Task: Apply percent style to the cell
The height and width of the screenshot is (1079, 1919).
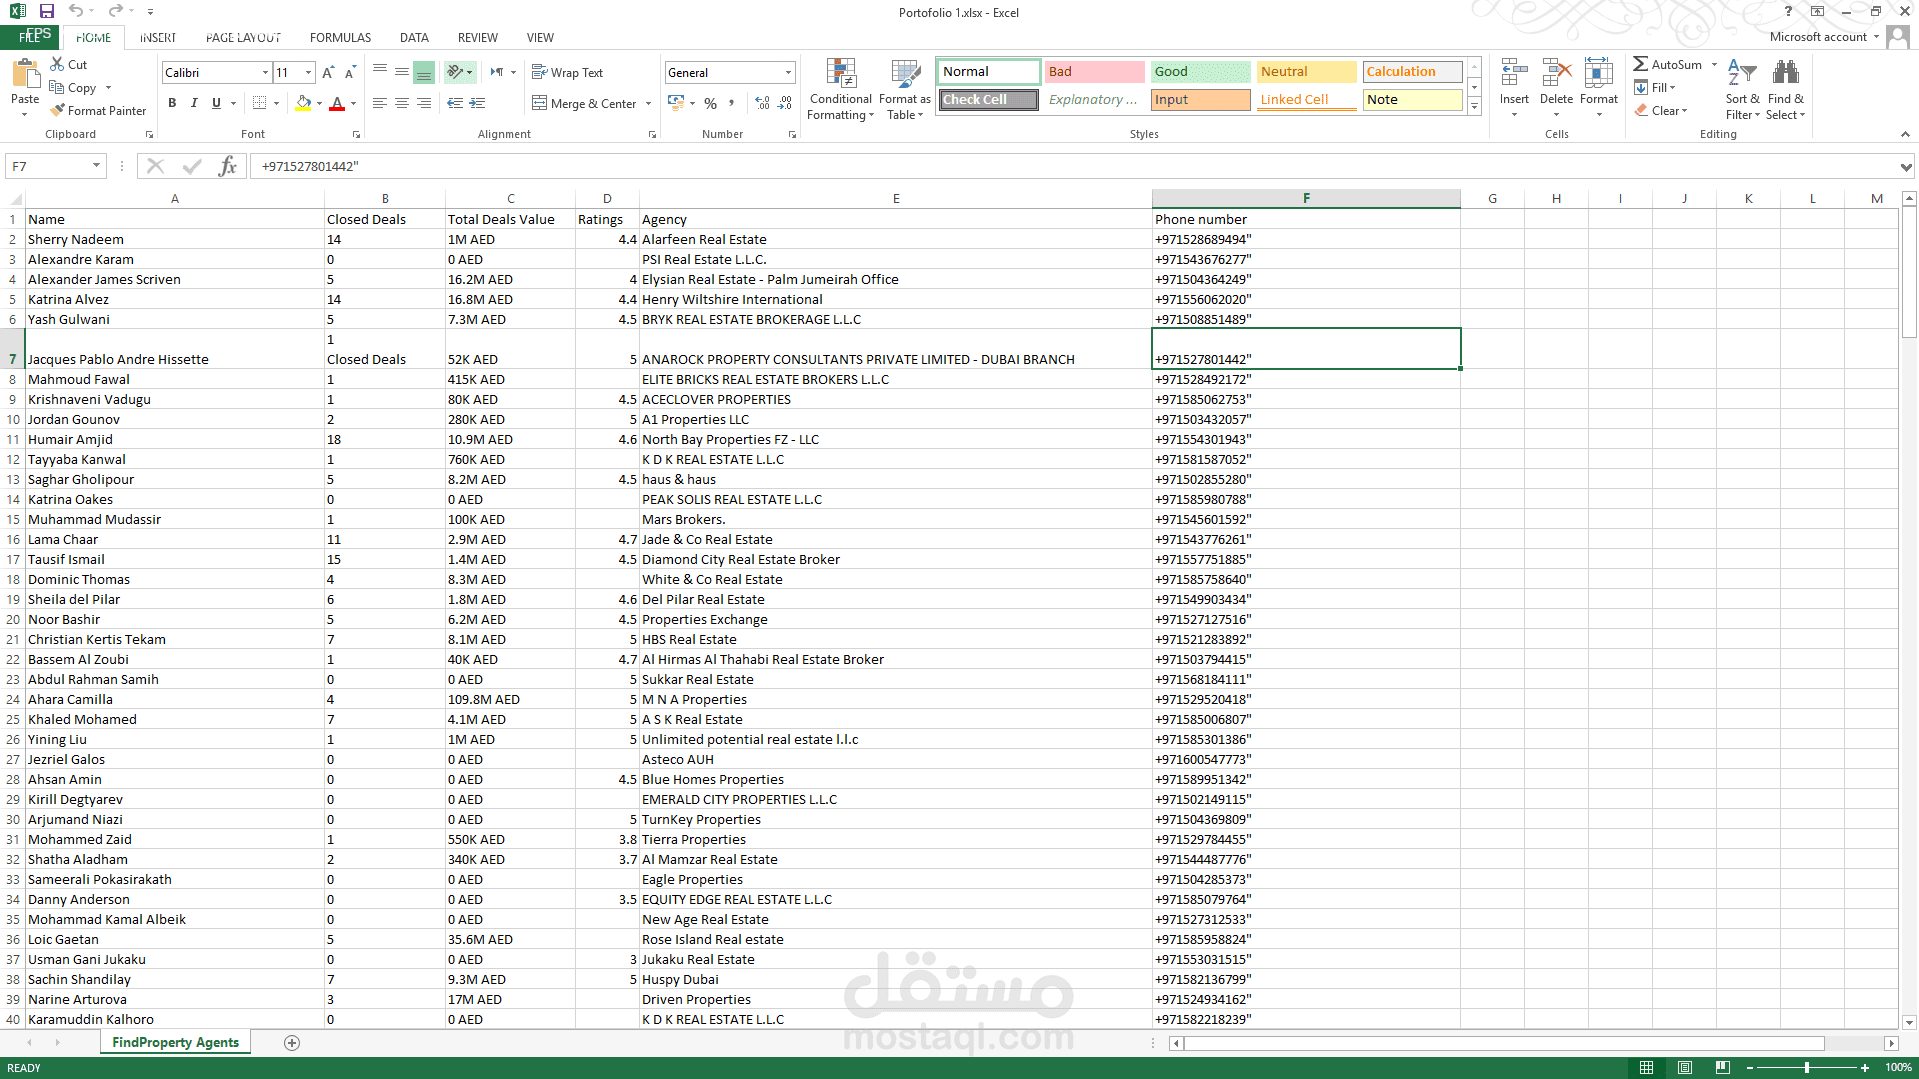Action: pos(710,103)
